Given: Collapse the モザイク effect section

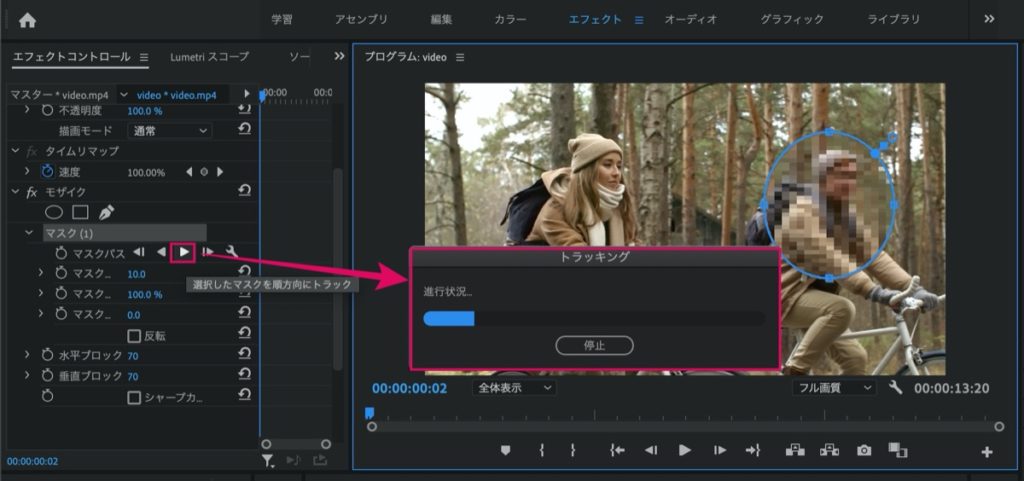Looking at the screenshot, I should coord(16,192).
